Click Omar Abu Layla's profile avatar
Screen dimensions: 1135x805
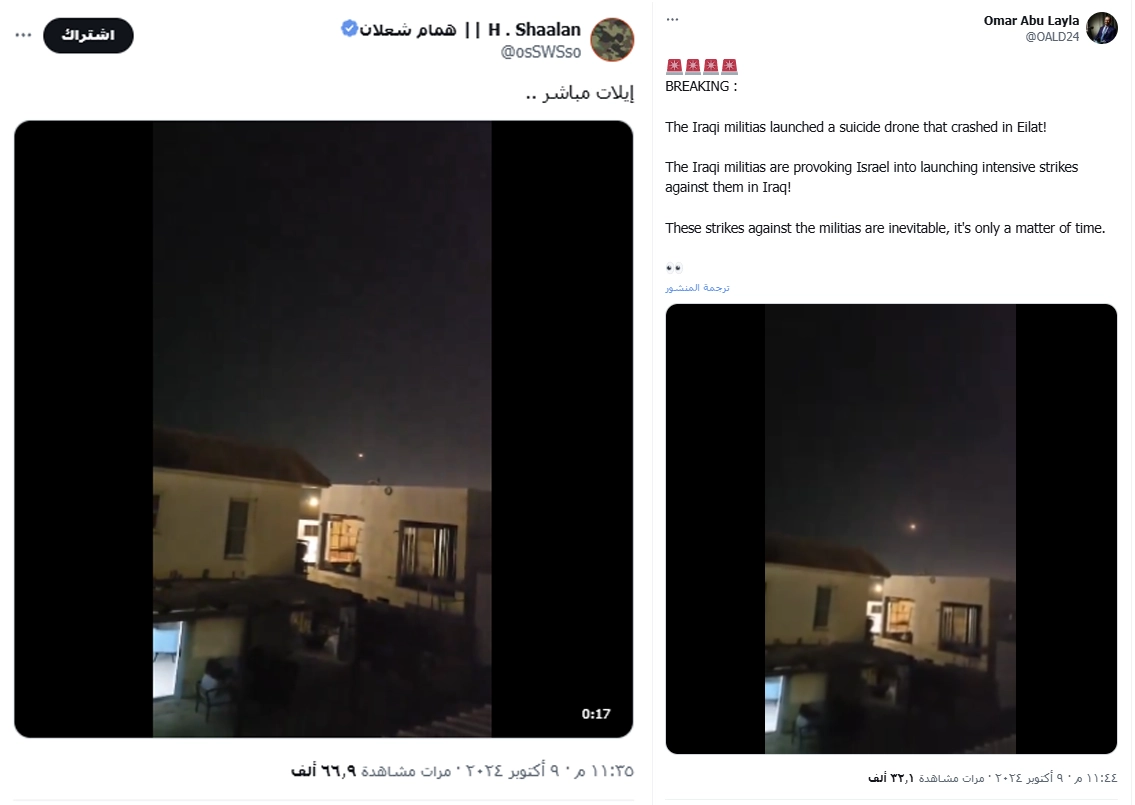coord(1102,28)
